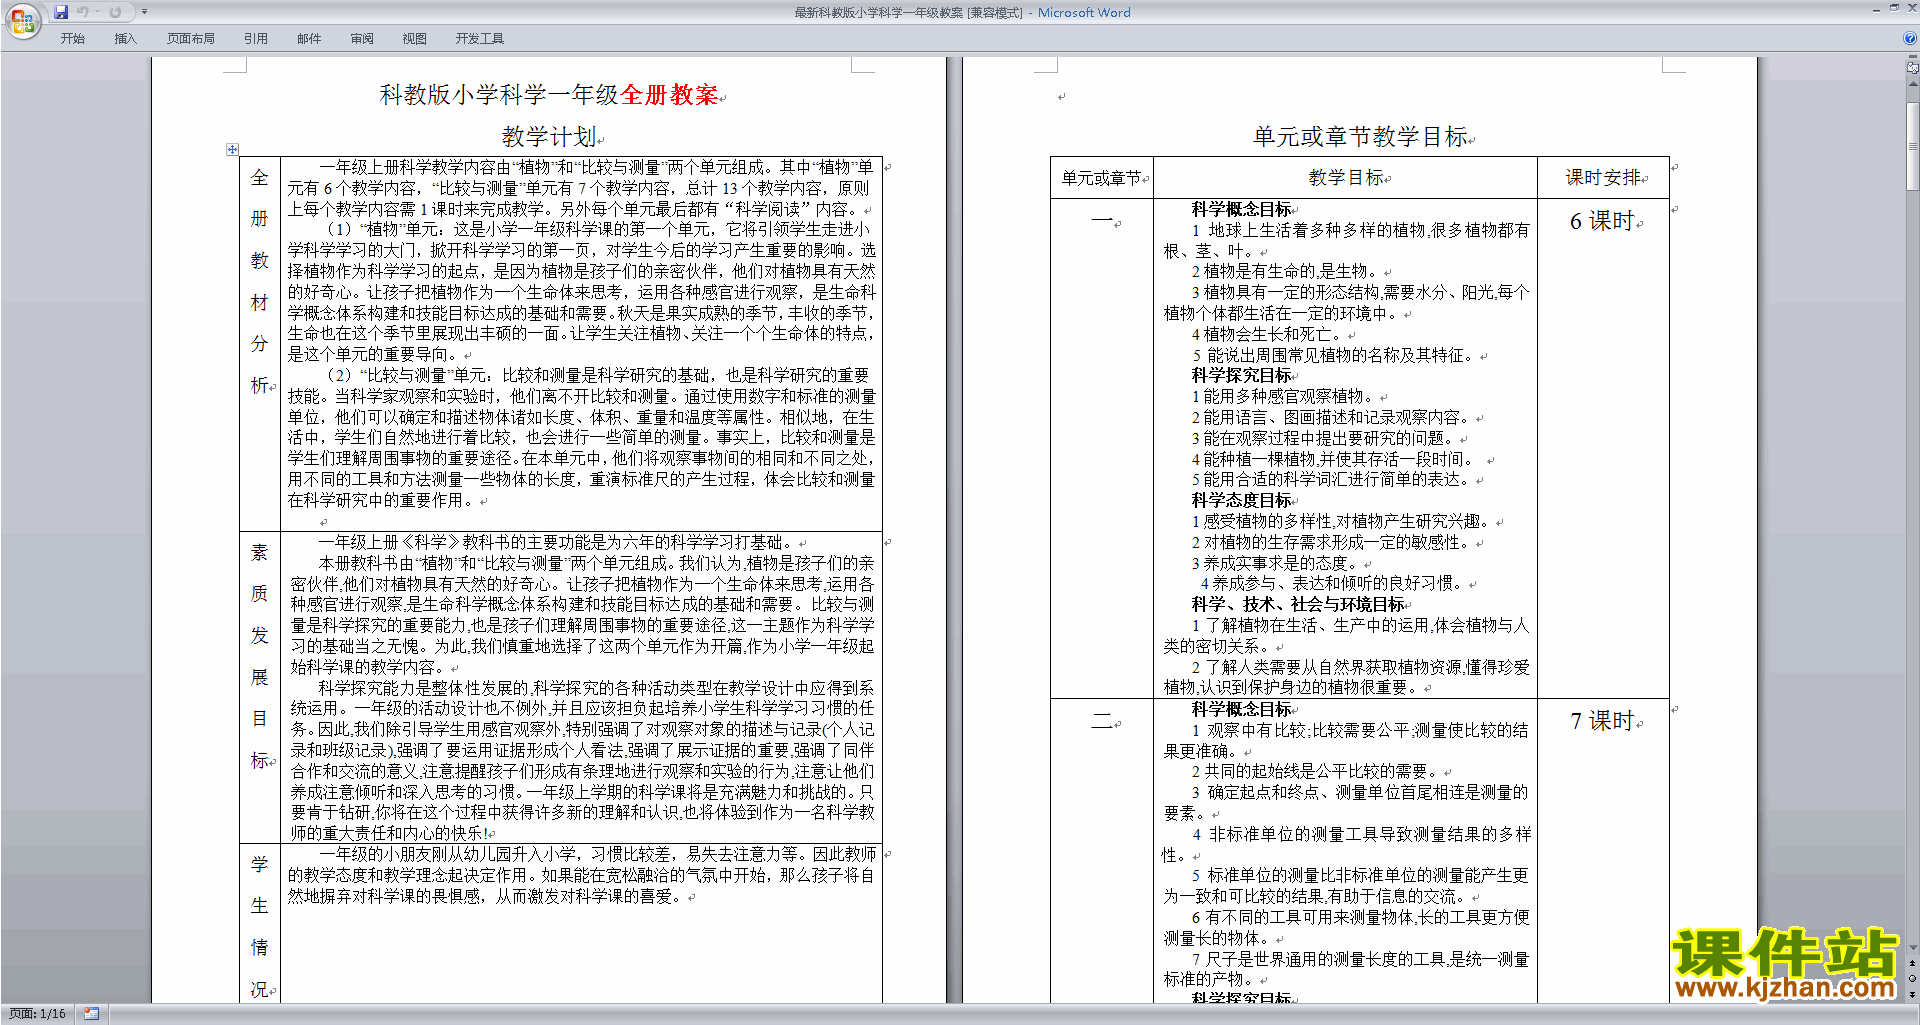Click the vertical scrollbar thumb
Image resolution: width=1920 pixels, height=1025 pixels.
click(x=1913, y=145)
